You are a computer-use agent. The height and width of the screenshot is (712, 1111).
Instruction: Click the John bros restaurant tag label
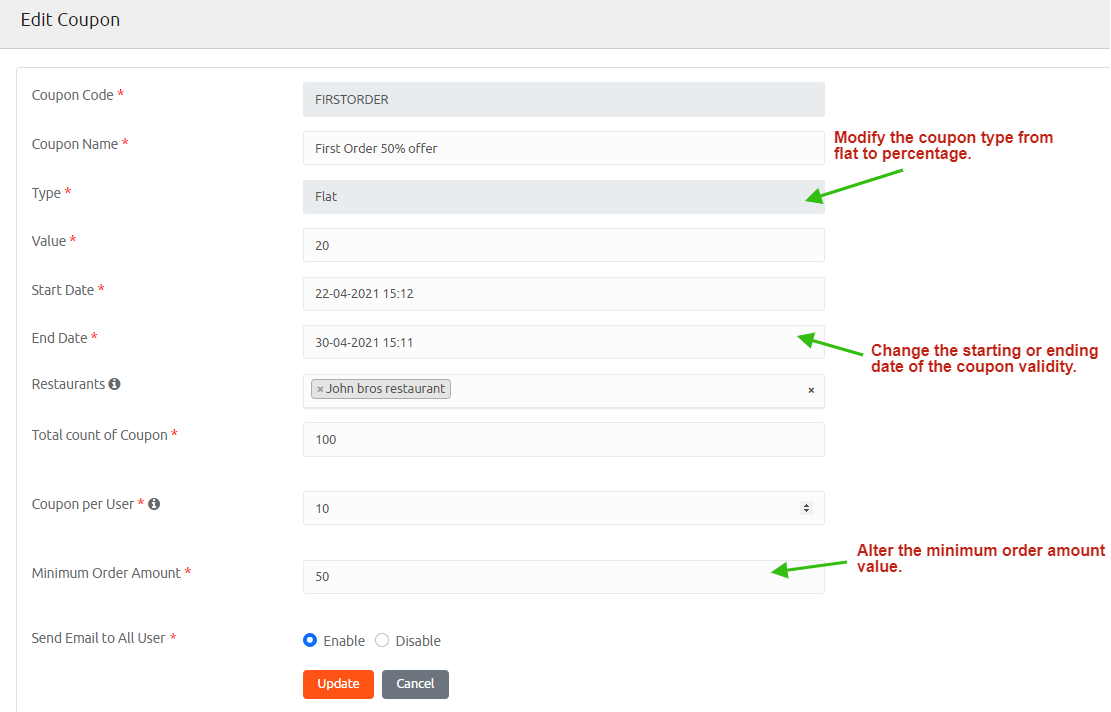click(386, 389)
